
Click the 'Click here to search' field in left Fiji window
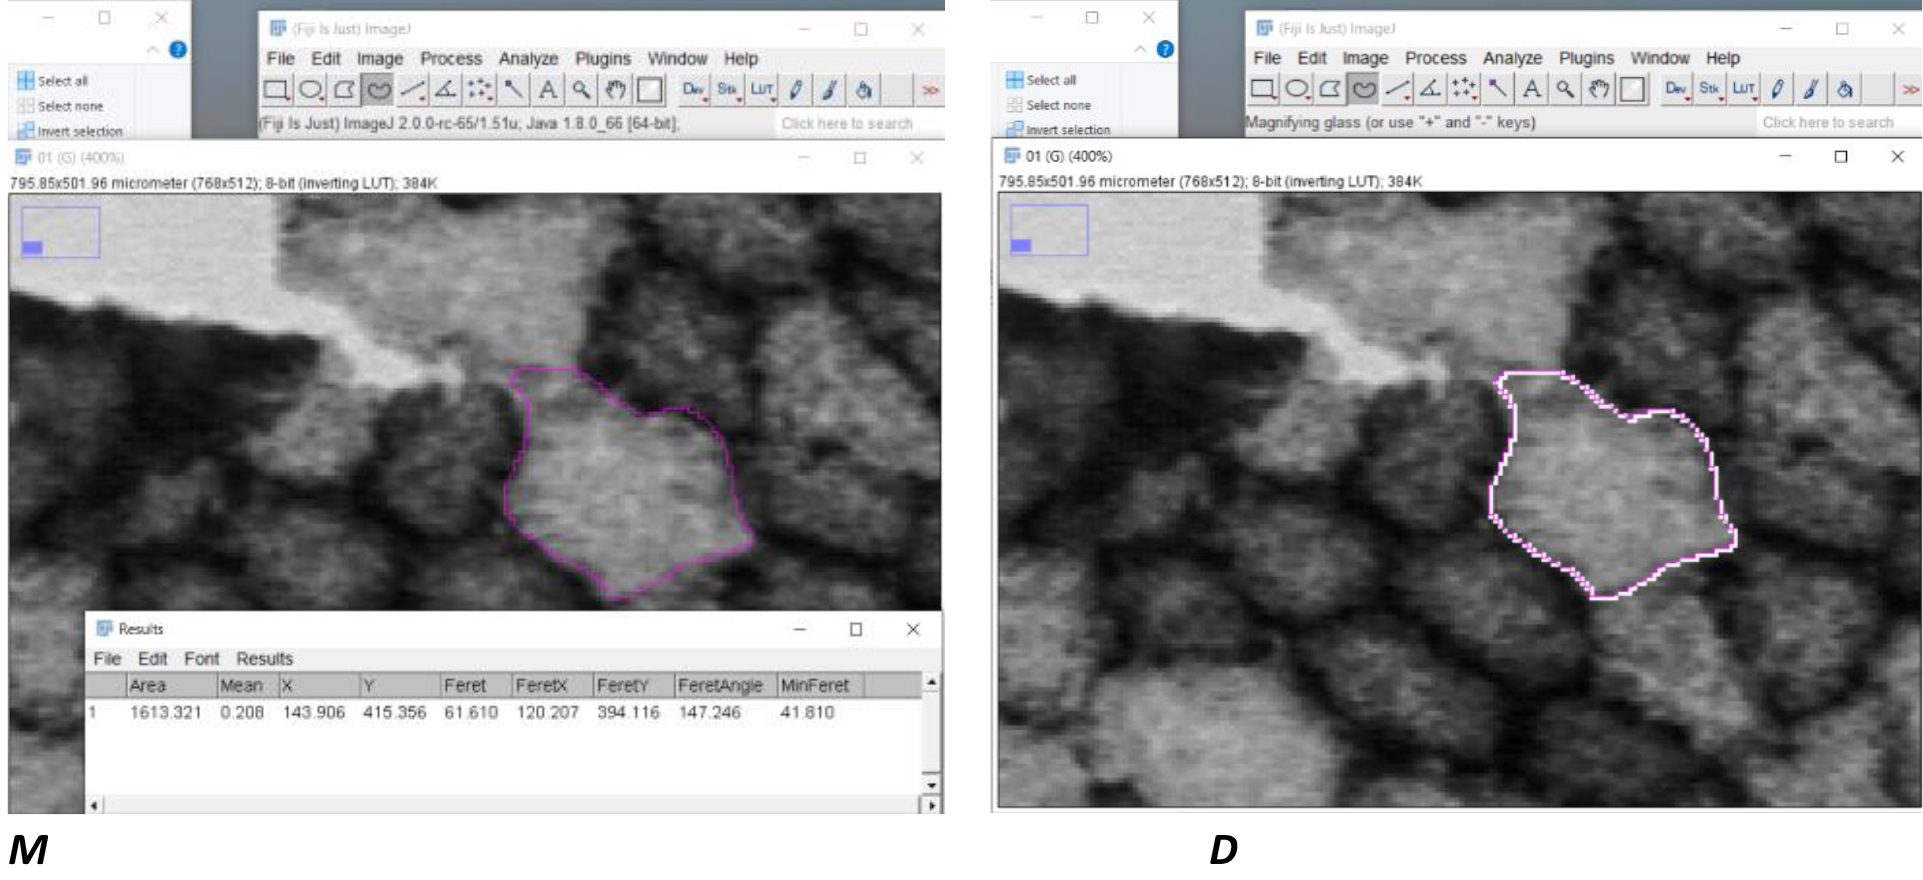(x=847, y=123)
